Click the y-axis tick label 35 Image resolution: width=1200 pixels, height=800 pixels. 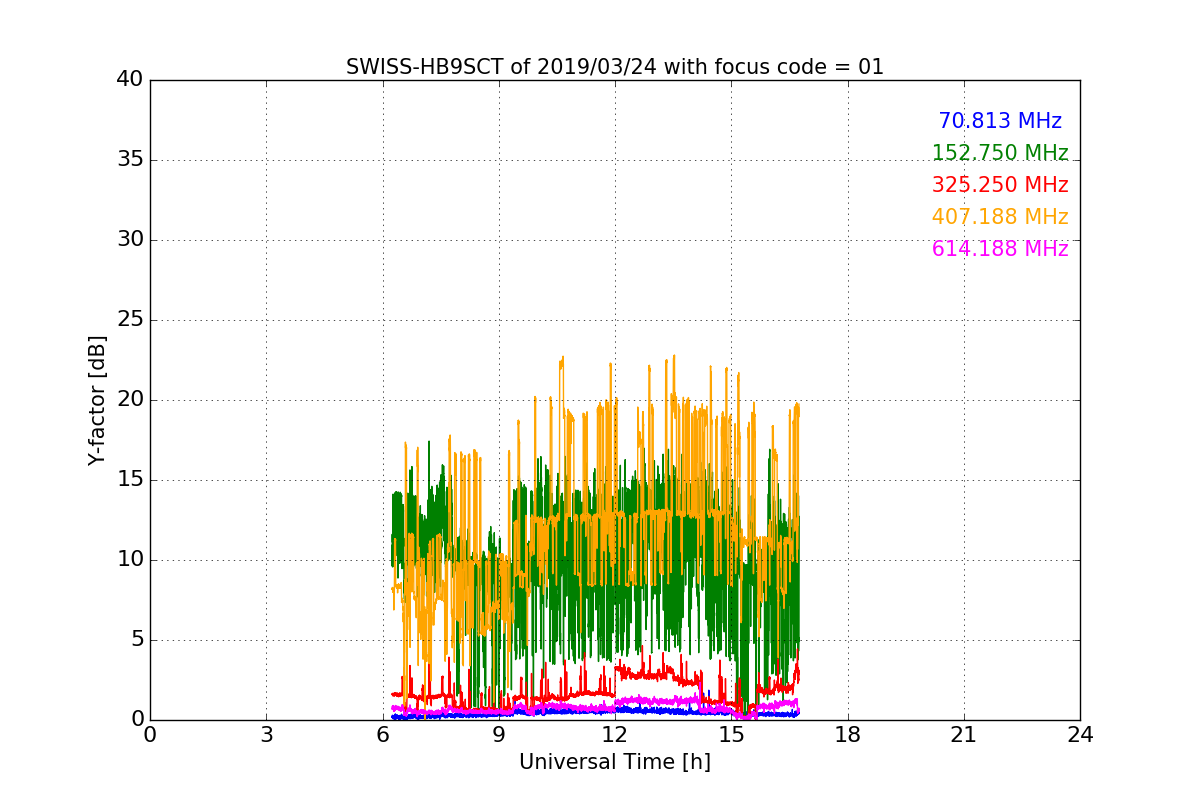click(130, 160)
